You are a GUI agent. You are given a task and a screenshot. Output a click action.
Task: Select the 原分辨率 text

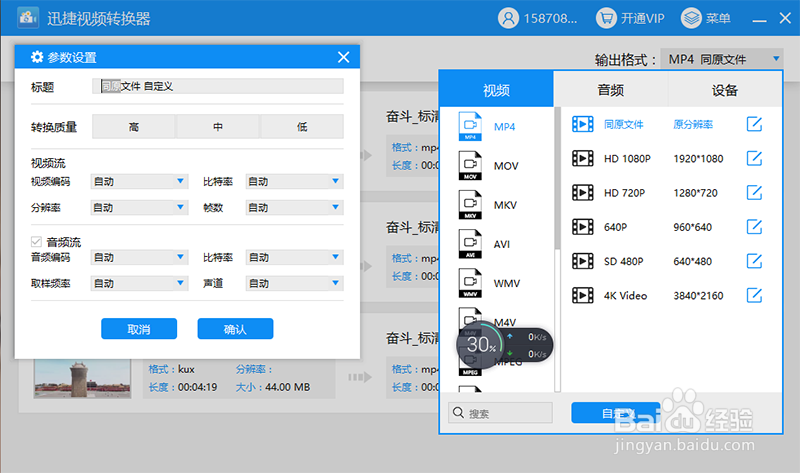pyautogui.click(x=693, y=125)
